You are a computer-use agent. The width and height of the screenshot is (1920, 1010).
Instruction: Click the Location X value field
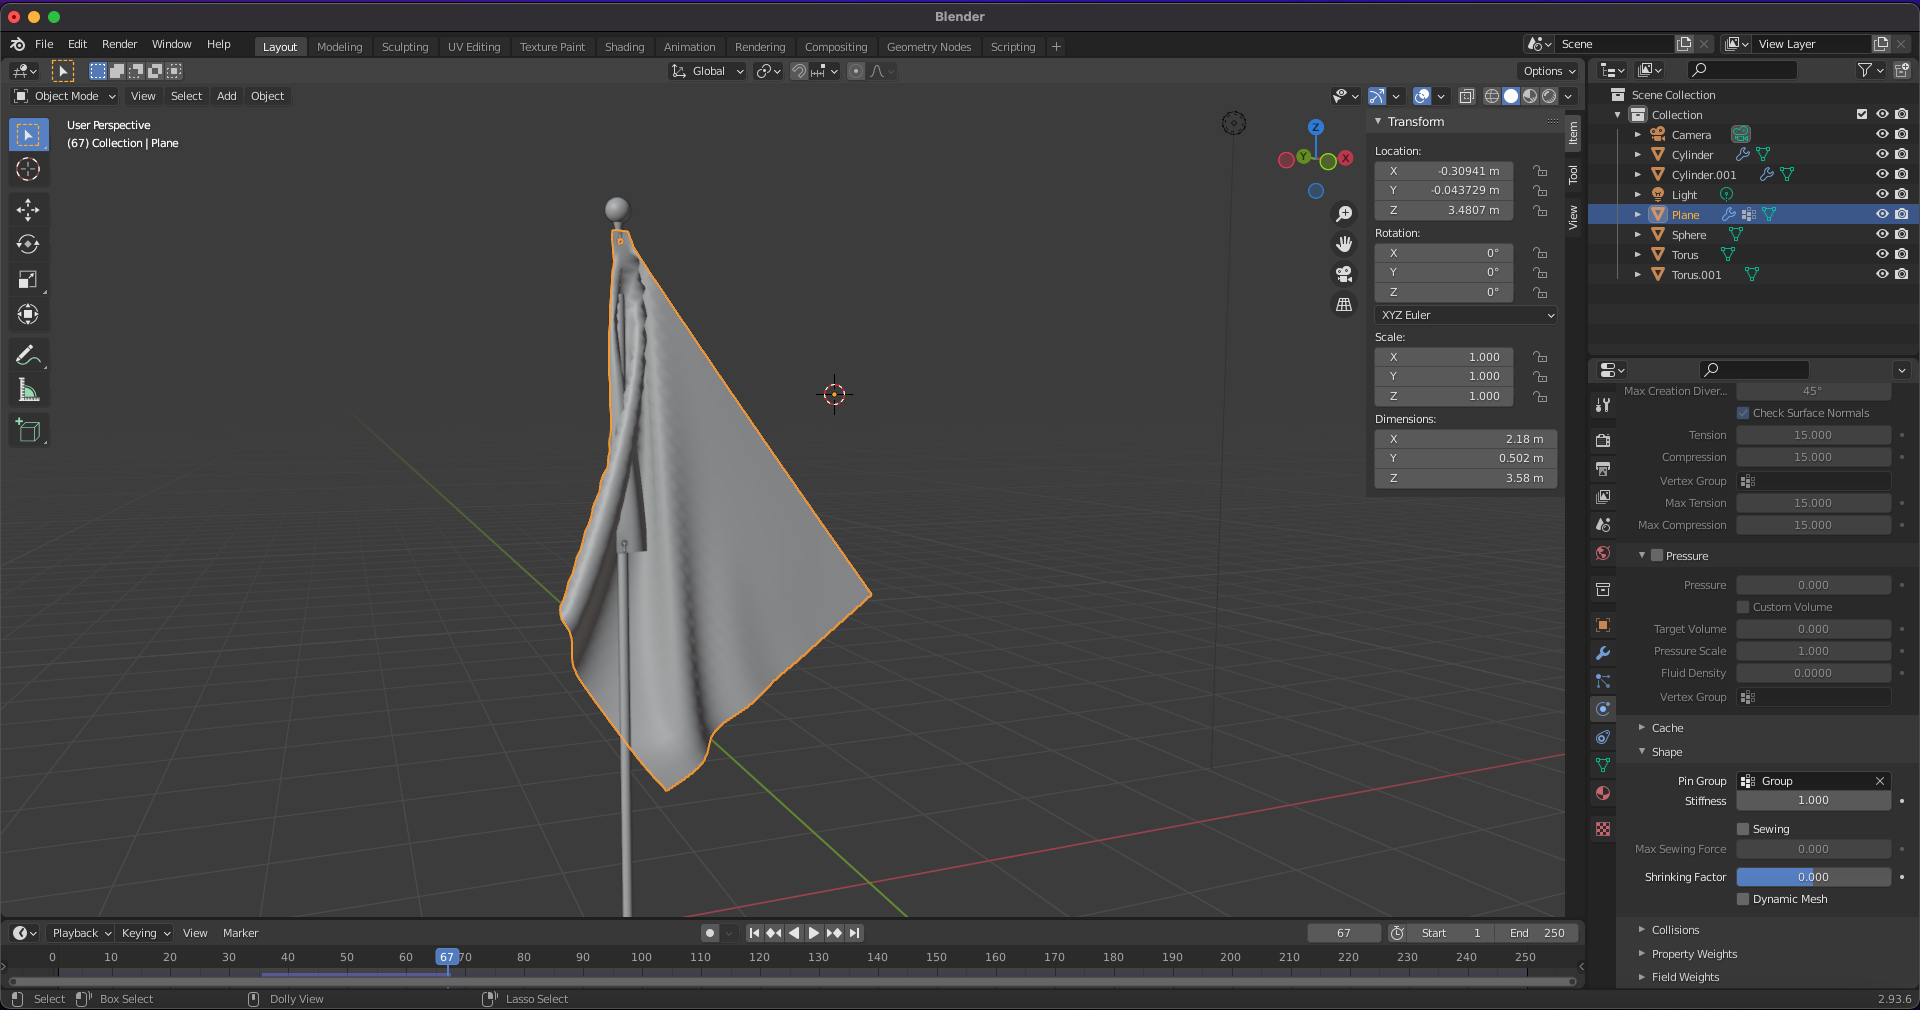point(1444,171)
